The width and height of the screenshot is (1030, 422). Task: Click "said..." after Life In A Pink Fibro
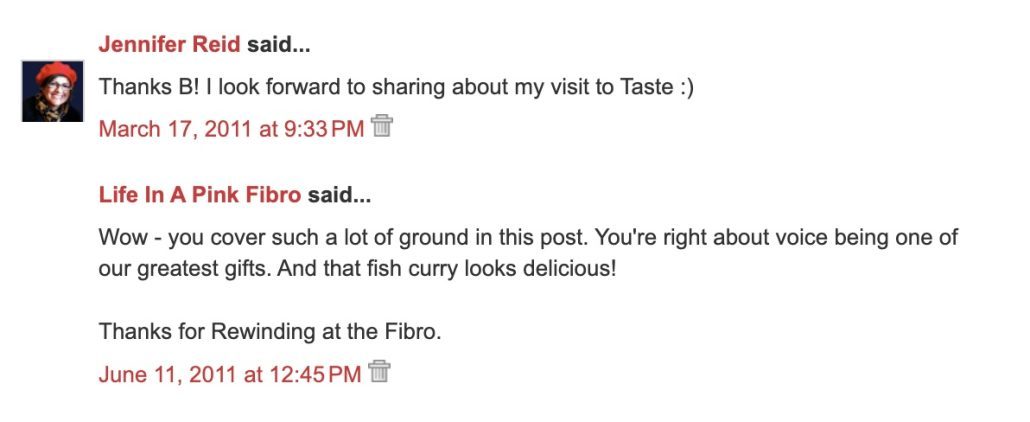click(x=339, y=195)
